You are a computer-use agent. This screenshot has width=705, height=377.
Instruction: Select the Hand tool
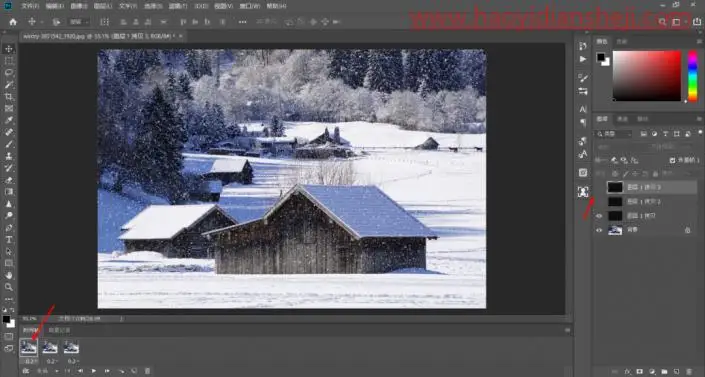(x=9, y=275)
